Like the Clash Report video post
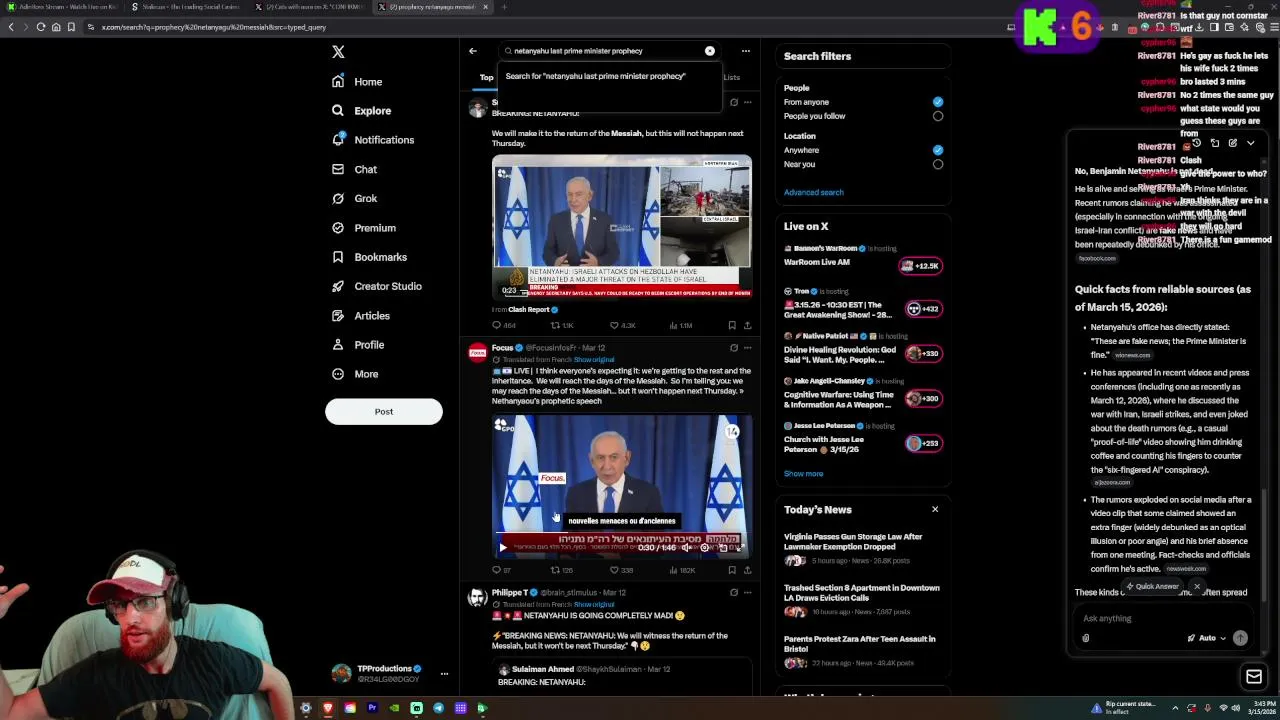Viewport: 1280px width, 720px height. click(623, 325)
